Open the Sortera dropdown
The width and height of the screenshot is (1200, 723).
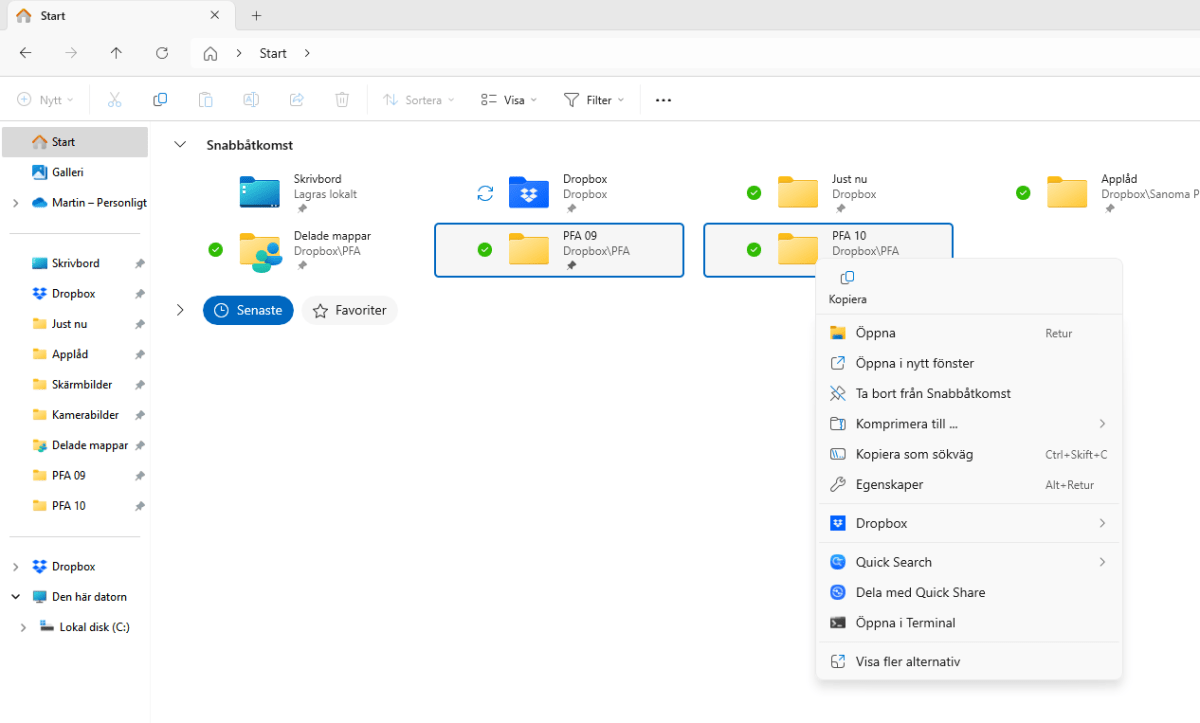coord(419,100)
